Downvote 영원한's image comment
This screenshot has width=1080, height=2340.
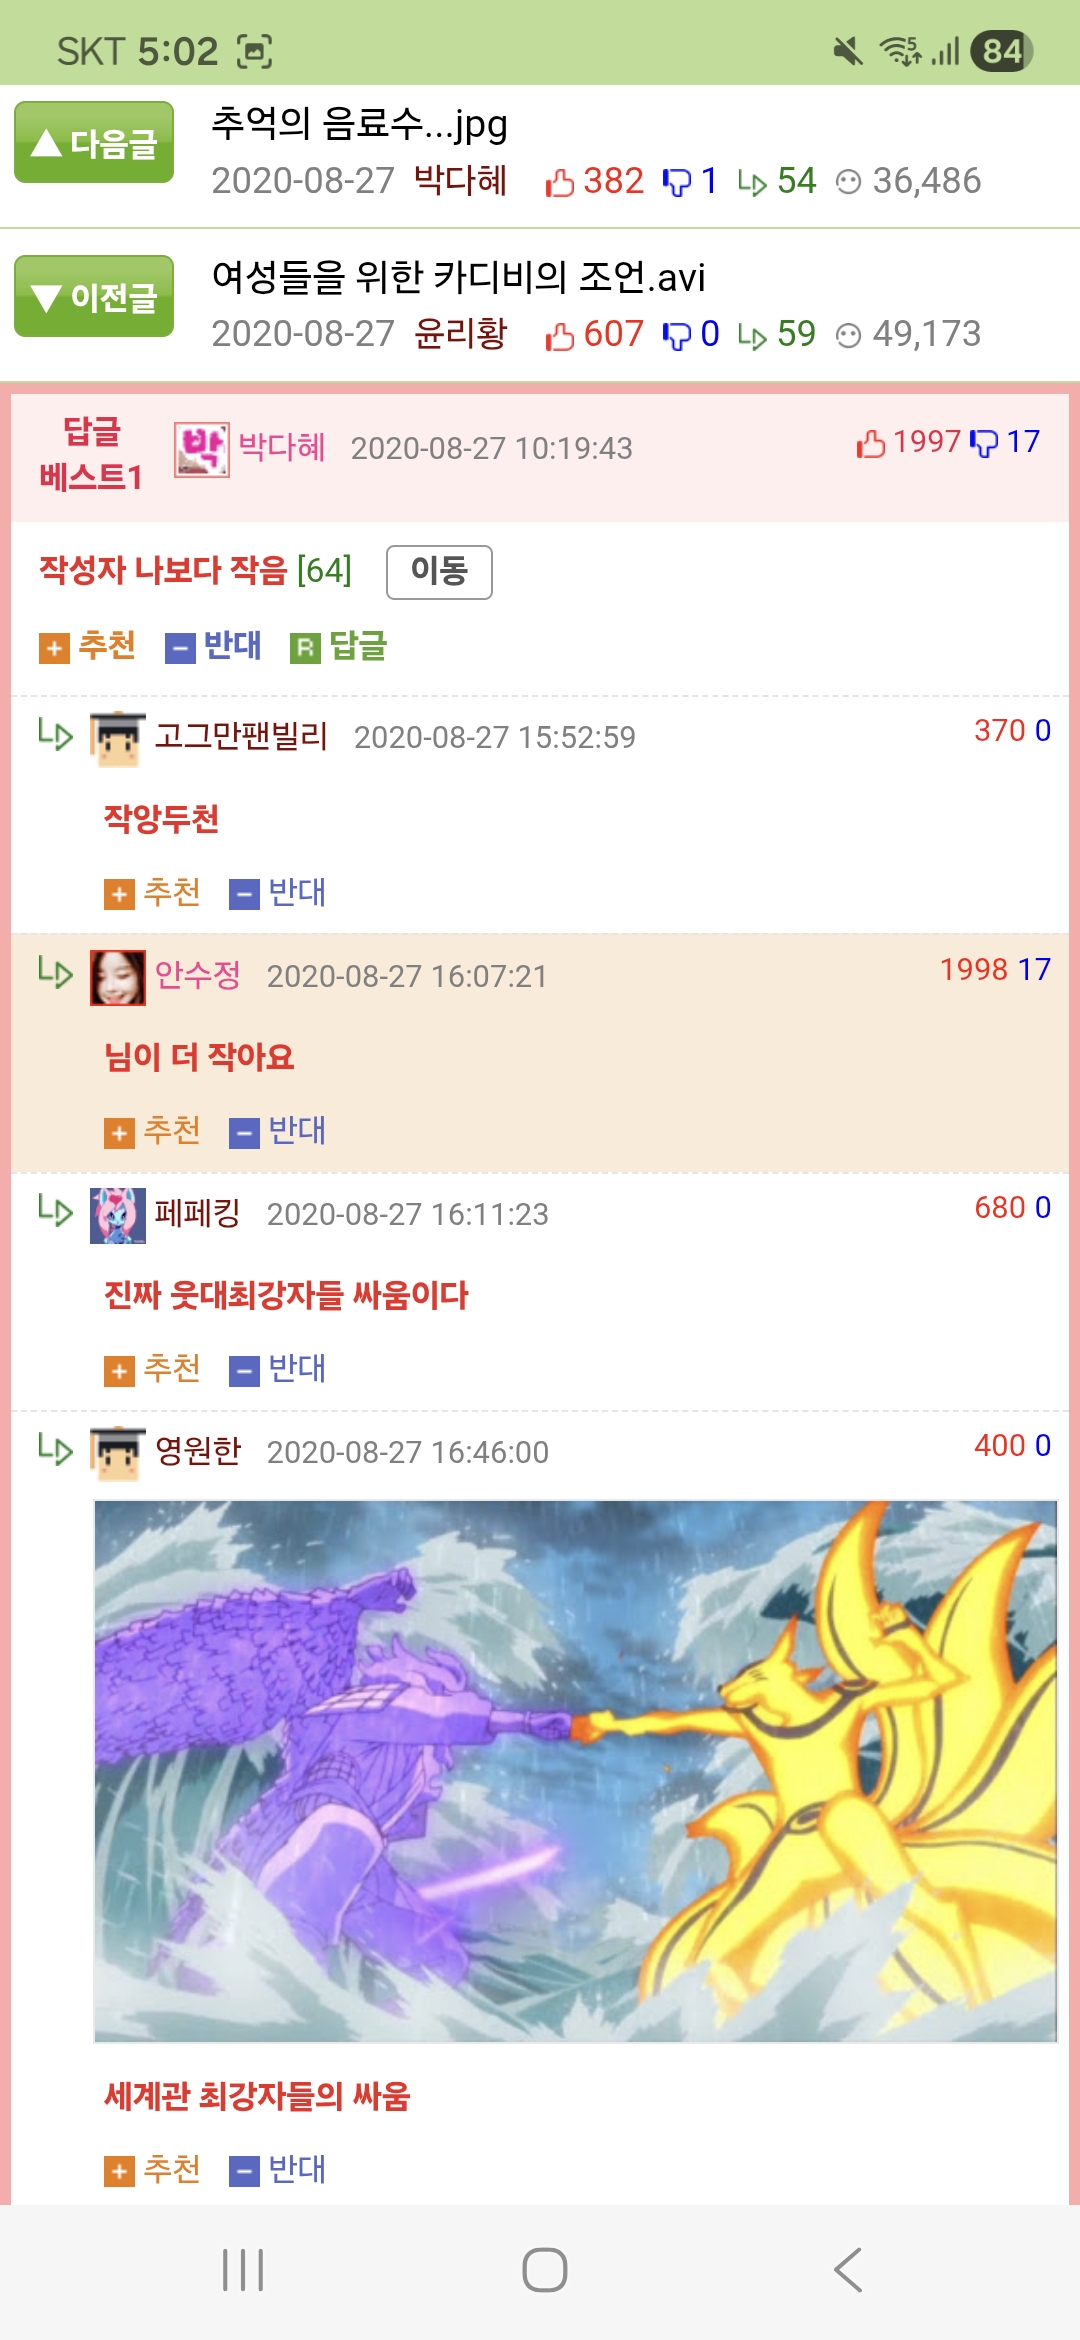pyautogui.click(x=277, y=2170)
